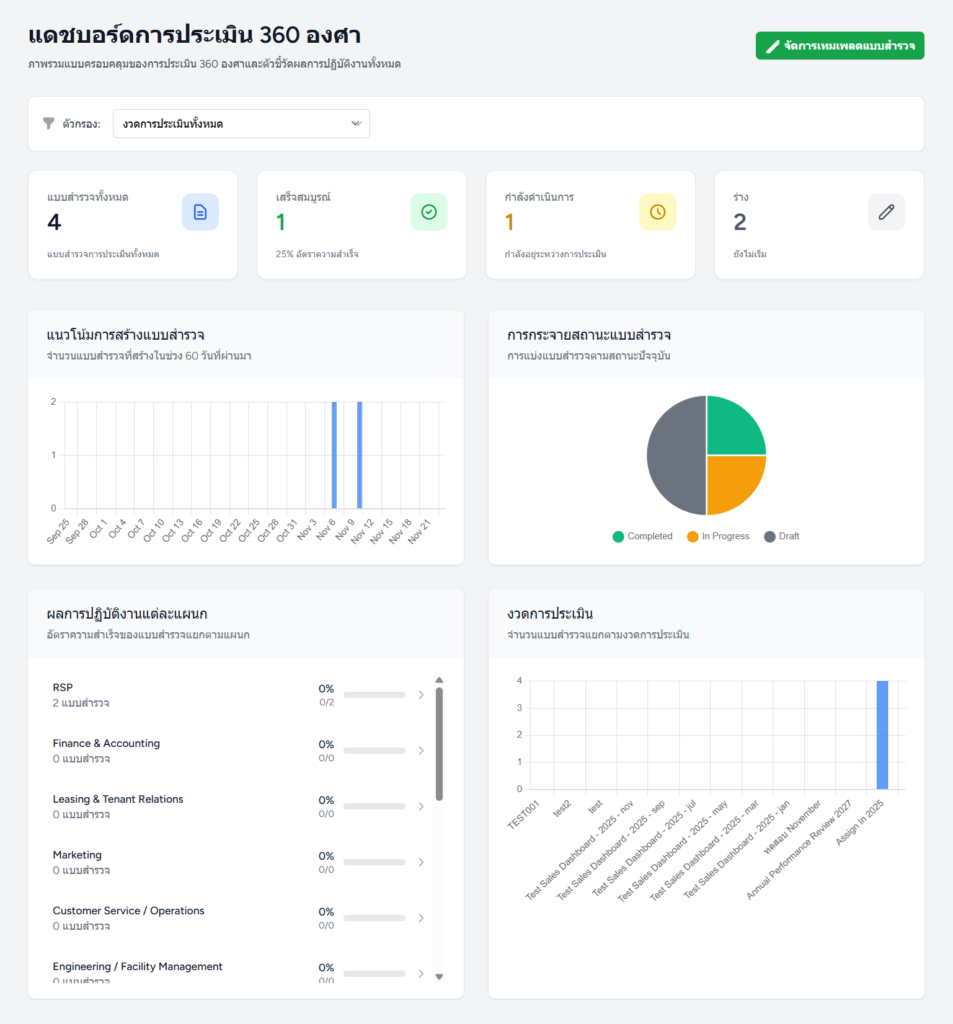Click the manage survey templates button
Viewport: 953px width, 1024px height.
(839, 46)
